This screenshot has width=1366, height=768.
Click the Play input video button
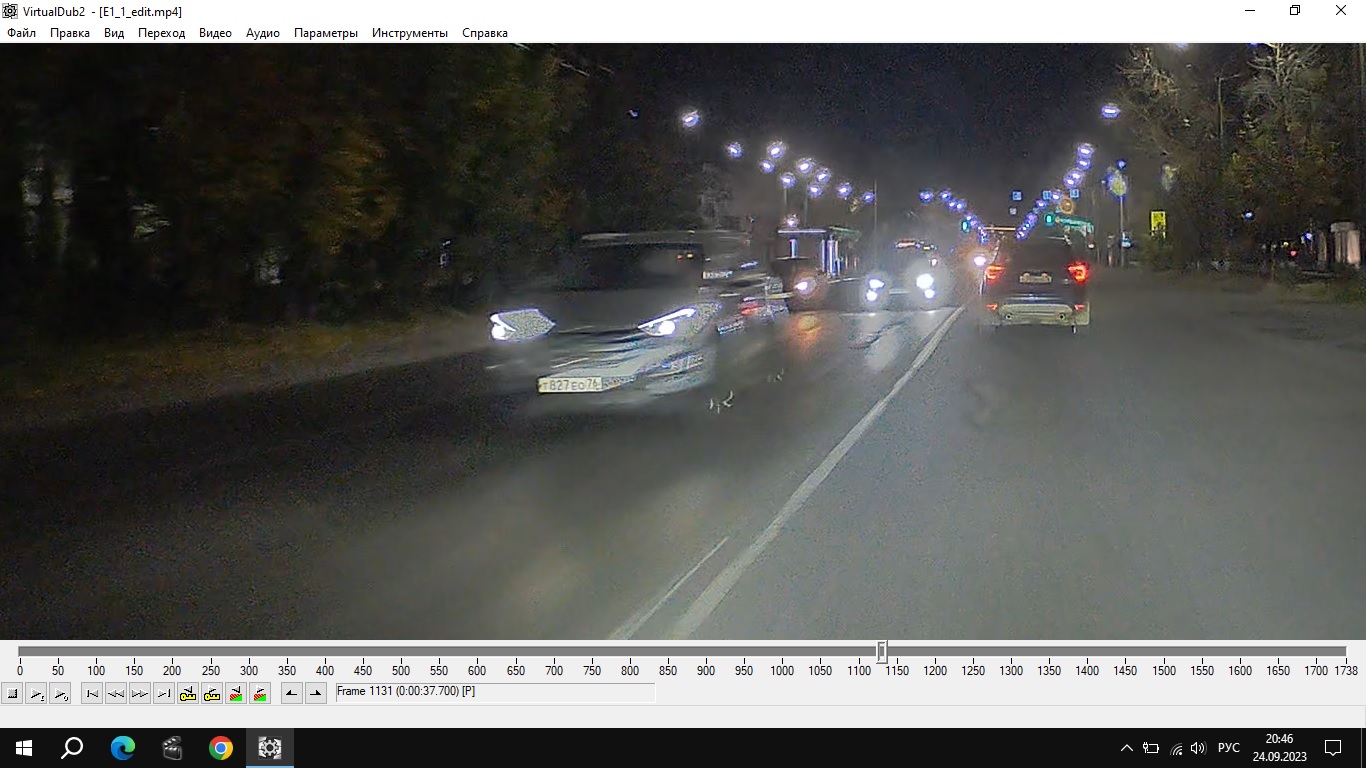[36, 693]
